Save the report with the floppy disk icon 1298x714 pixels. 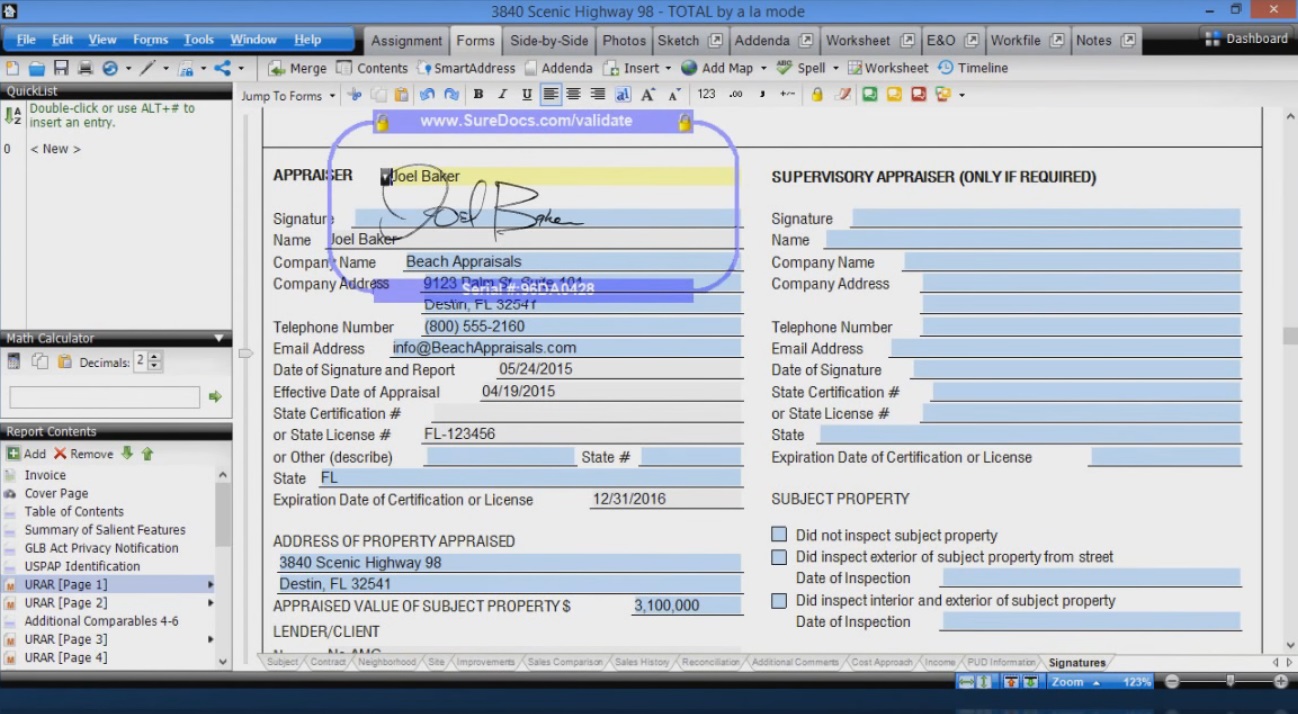click(61, 68)
